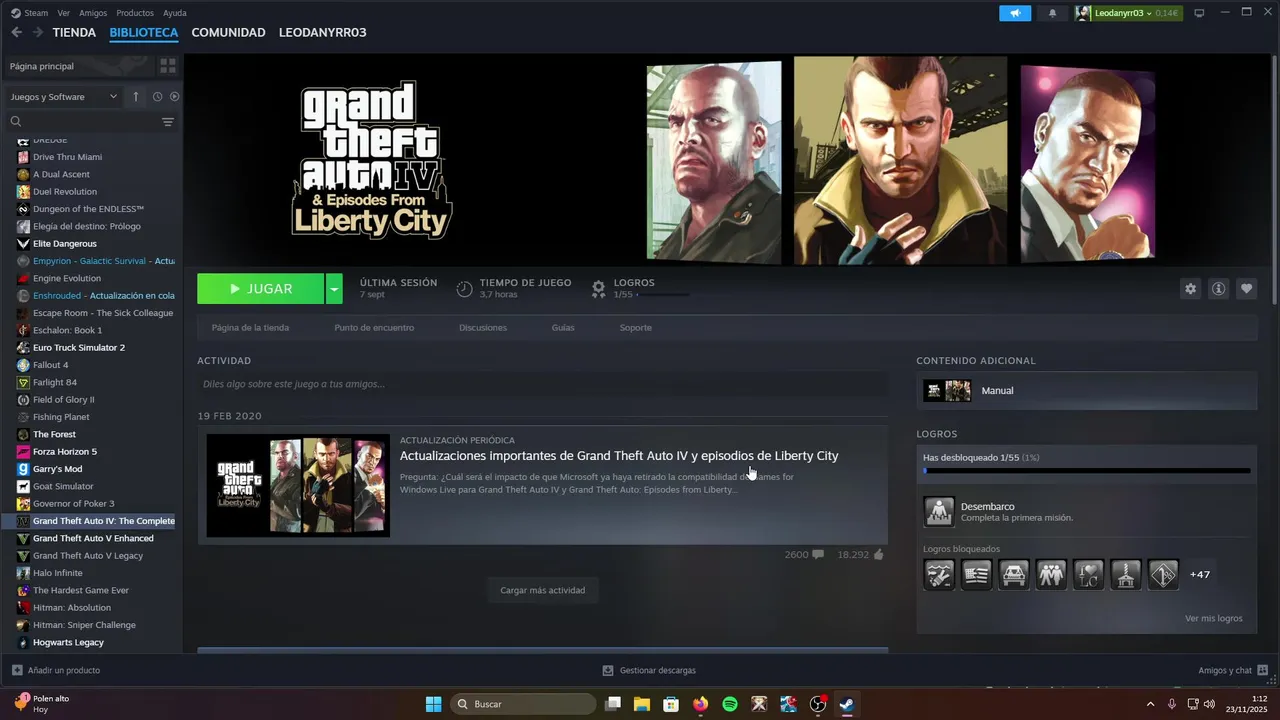Expand the Juegos y Software dropdown
Viewport: 1280px width, 720px height.
(64, 97)
